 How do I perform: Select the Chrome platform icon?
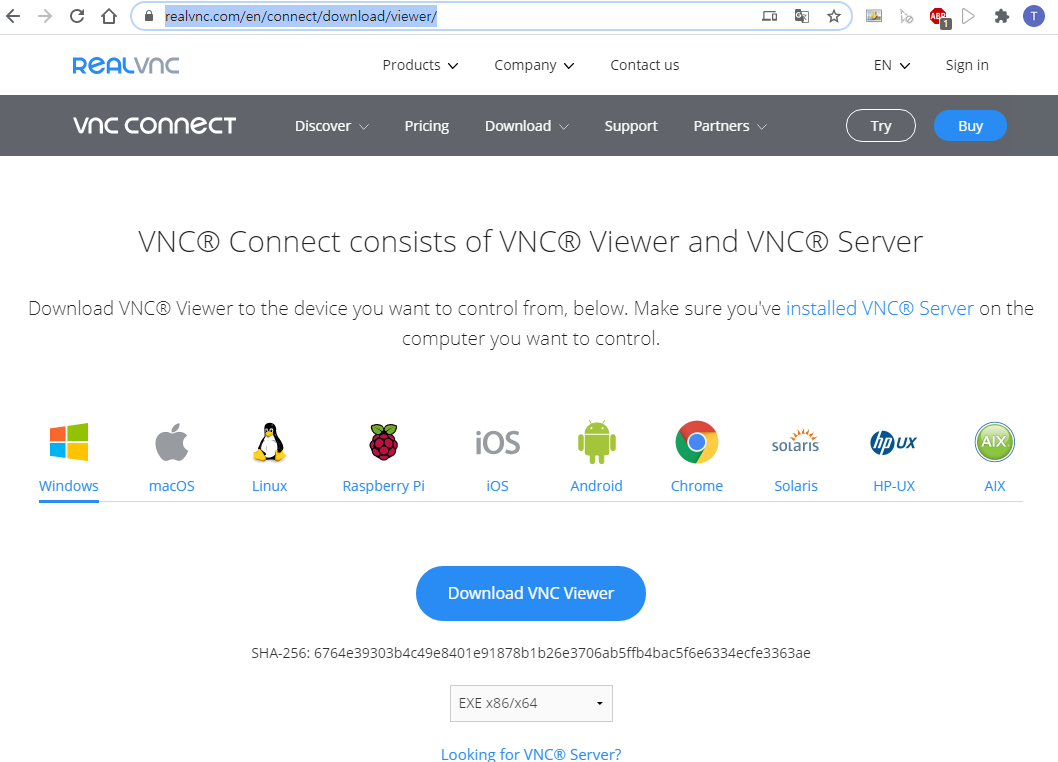pos(697,442)
